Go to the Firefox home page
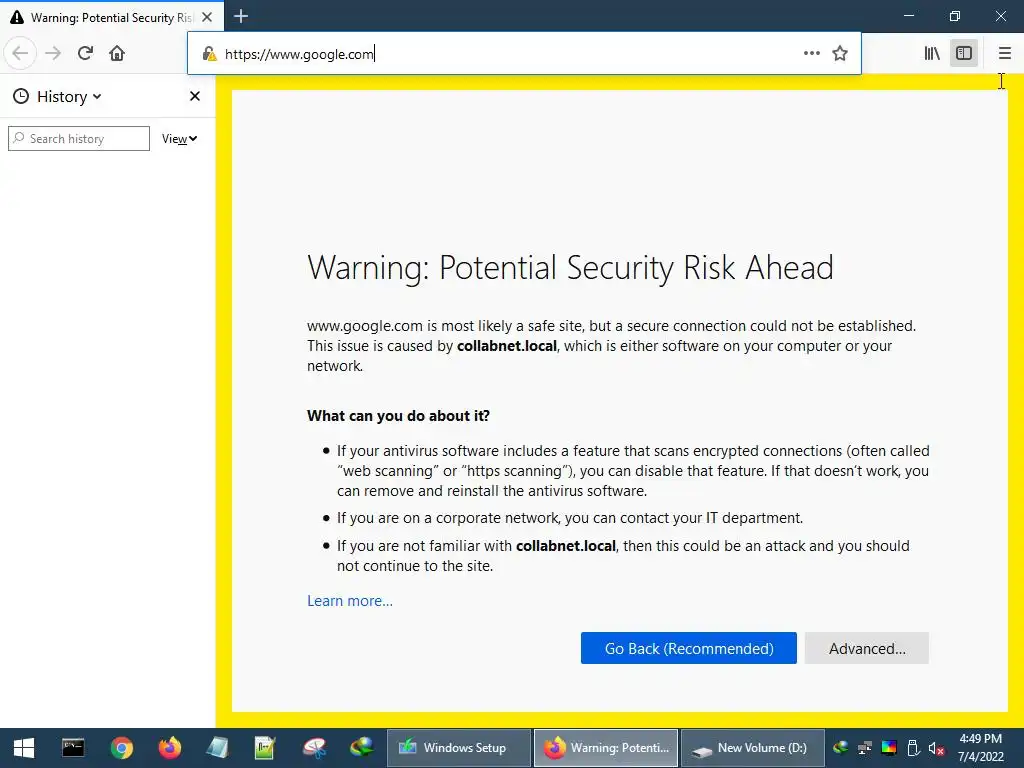Screen dimensions: 1024x768 coord(117,54)
